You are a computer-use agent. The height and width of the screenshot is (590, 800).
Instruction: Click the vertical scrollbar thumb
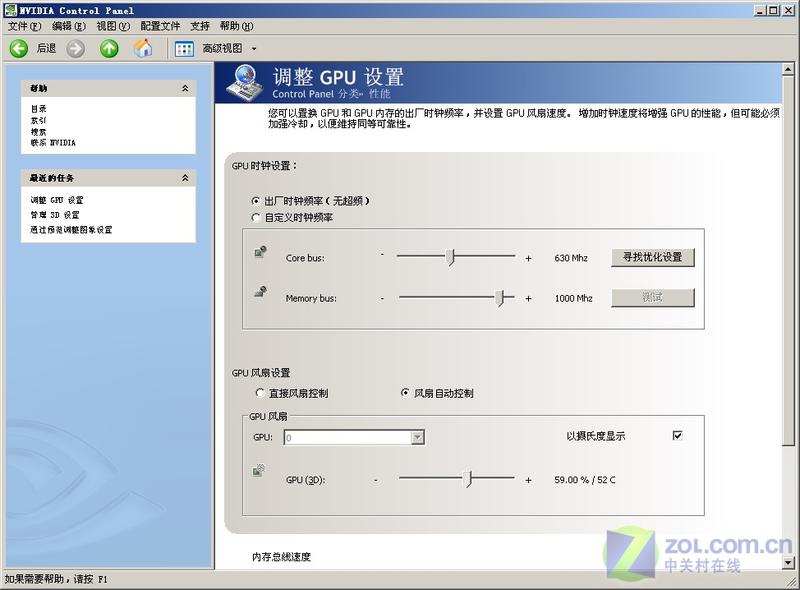tap(788, 260)
